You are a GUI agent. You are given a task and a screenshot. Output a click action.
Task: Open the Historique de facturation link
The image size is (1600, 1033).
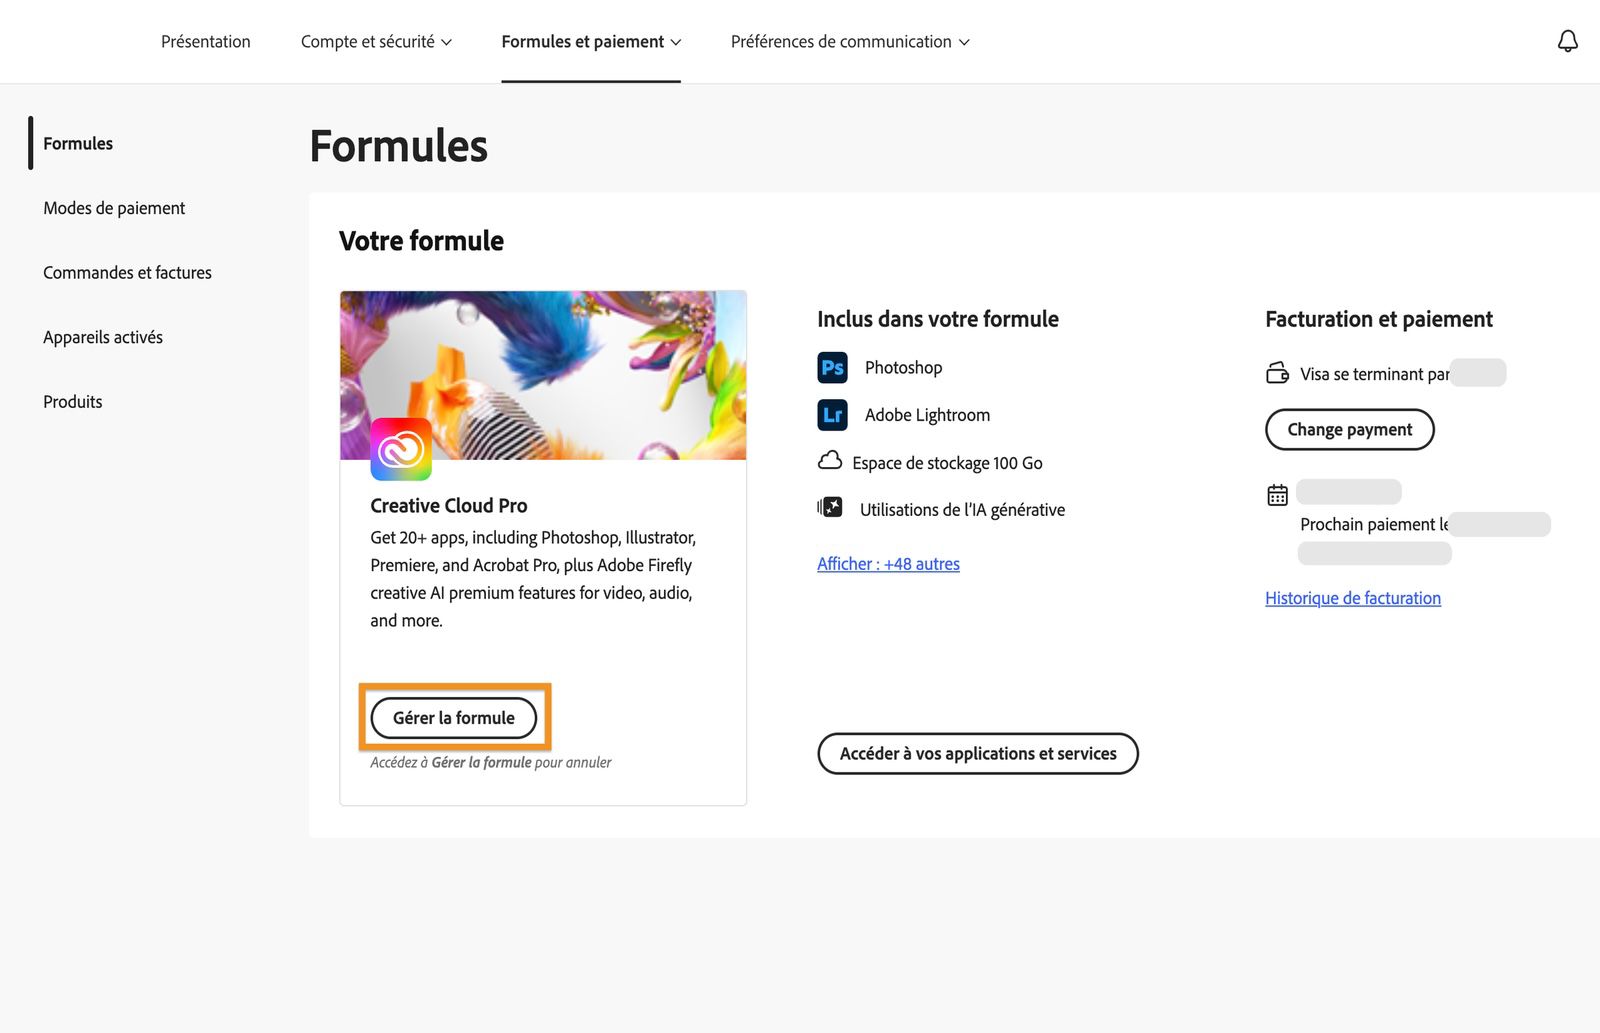click(x=1353, y=598)
